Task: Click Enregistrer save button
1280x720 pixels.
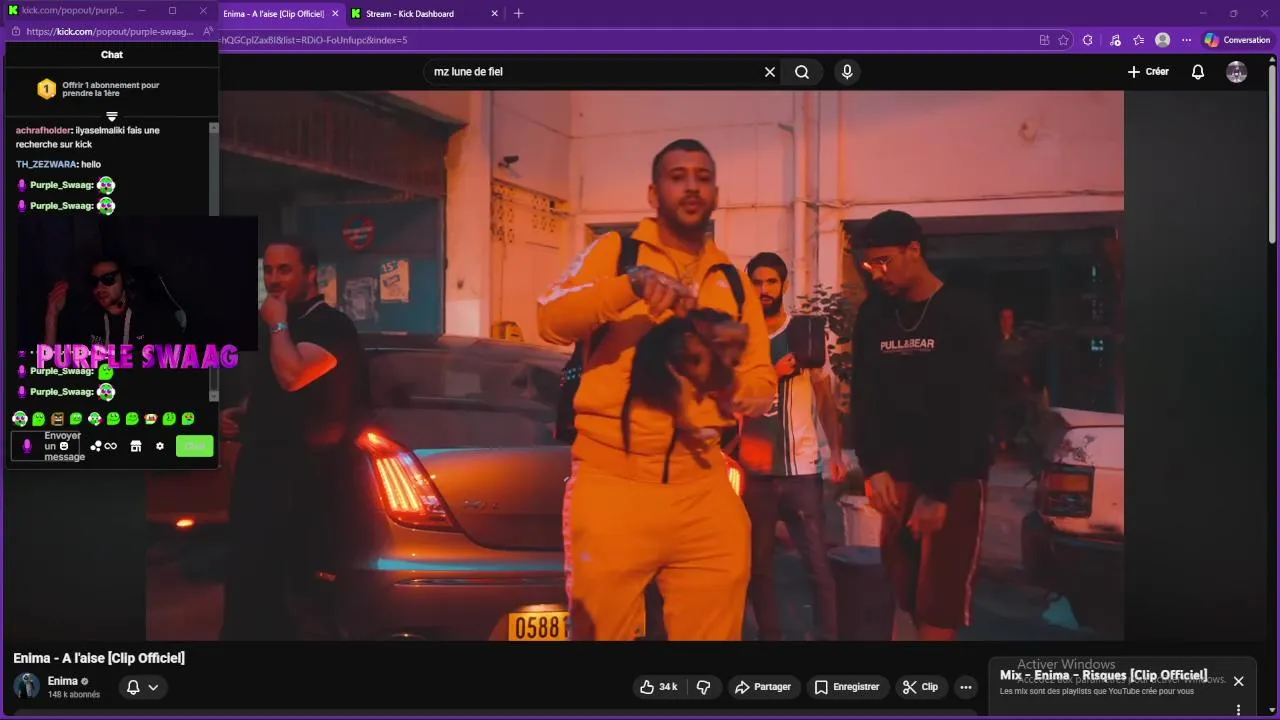Action: coord(846,687)
